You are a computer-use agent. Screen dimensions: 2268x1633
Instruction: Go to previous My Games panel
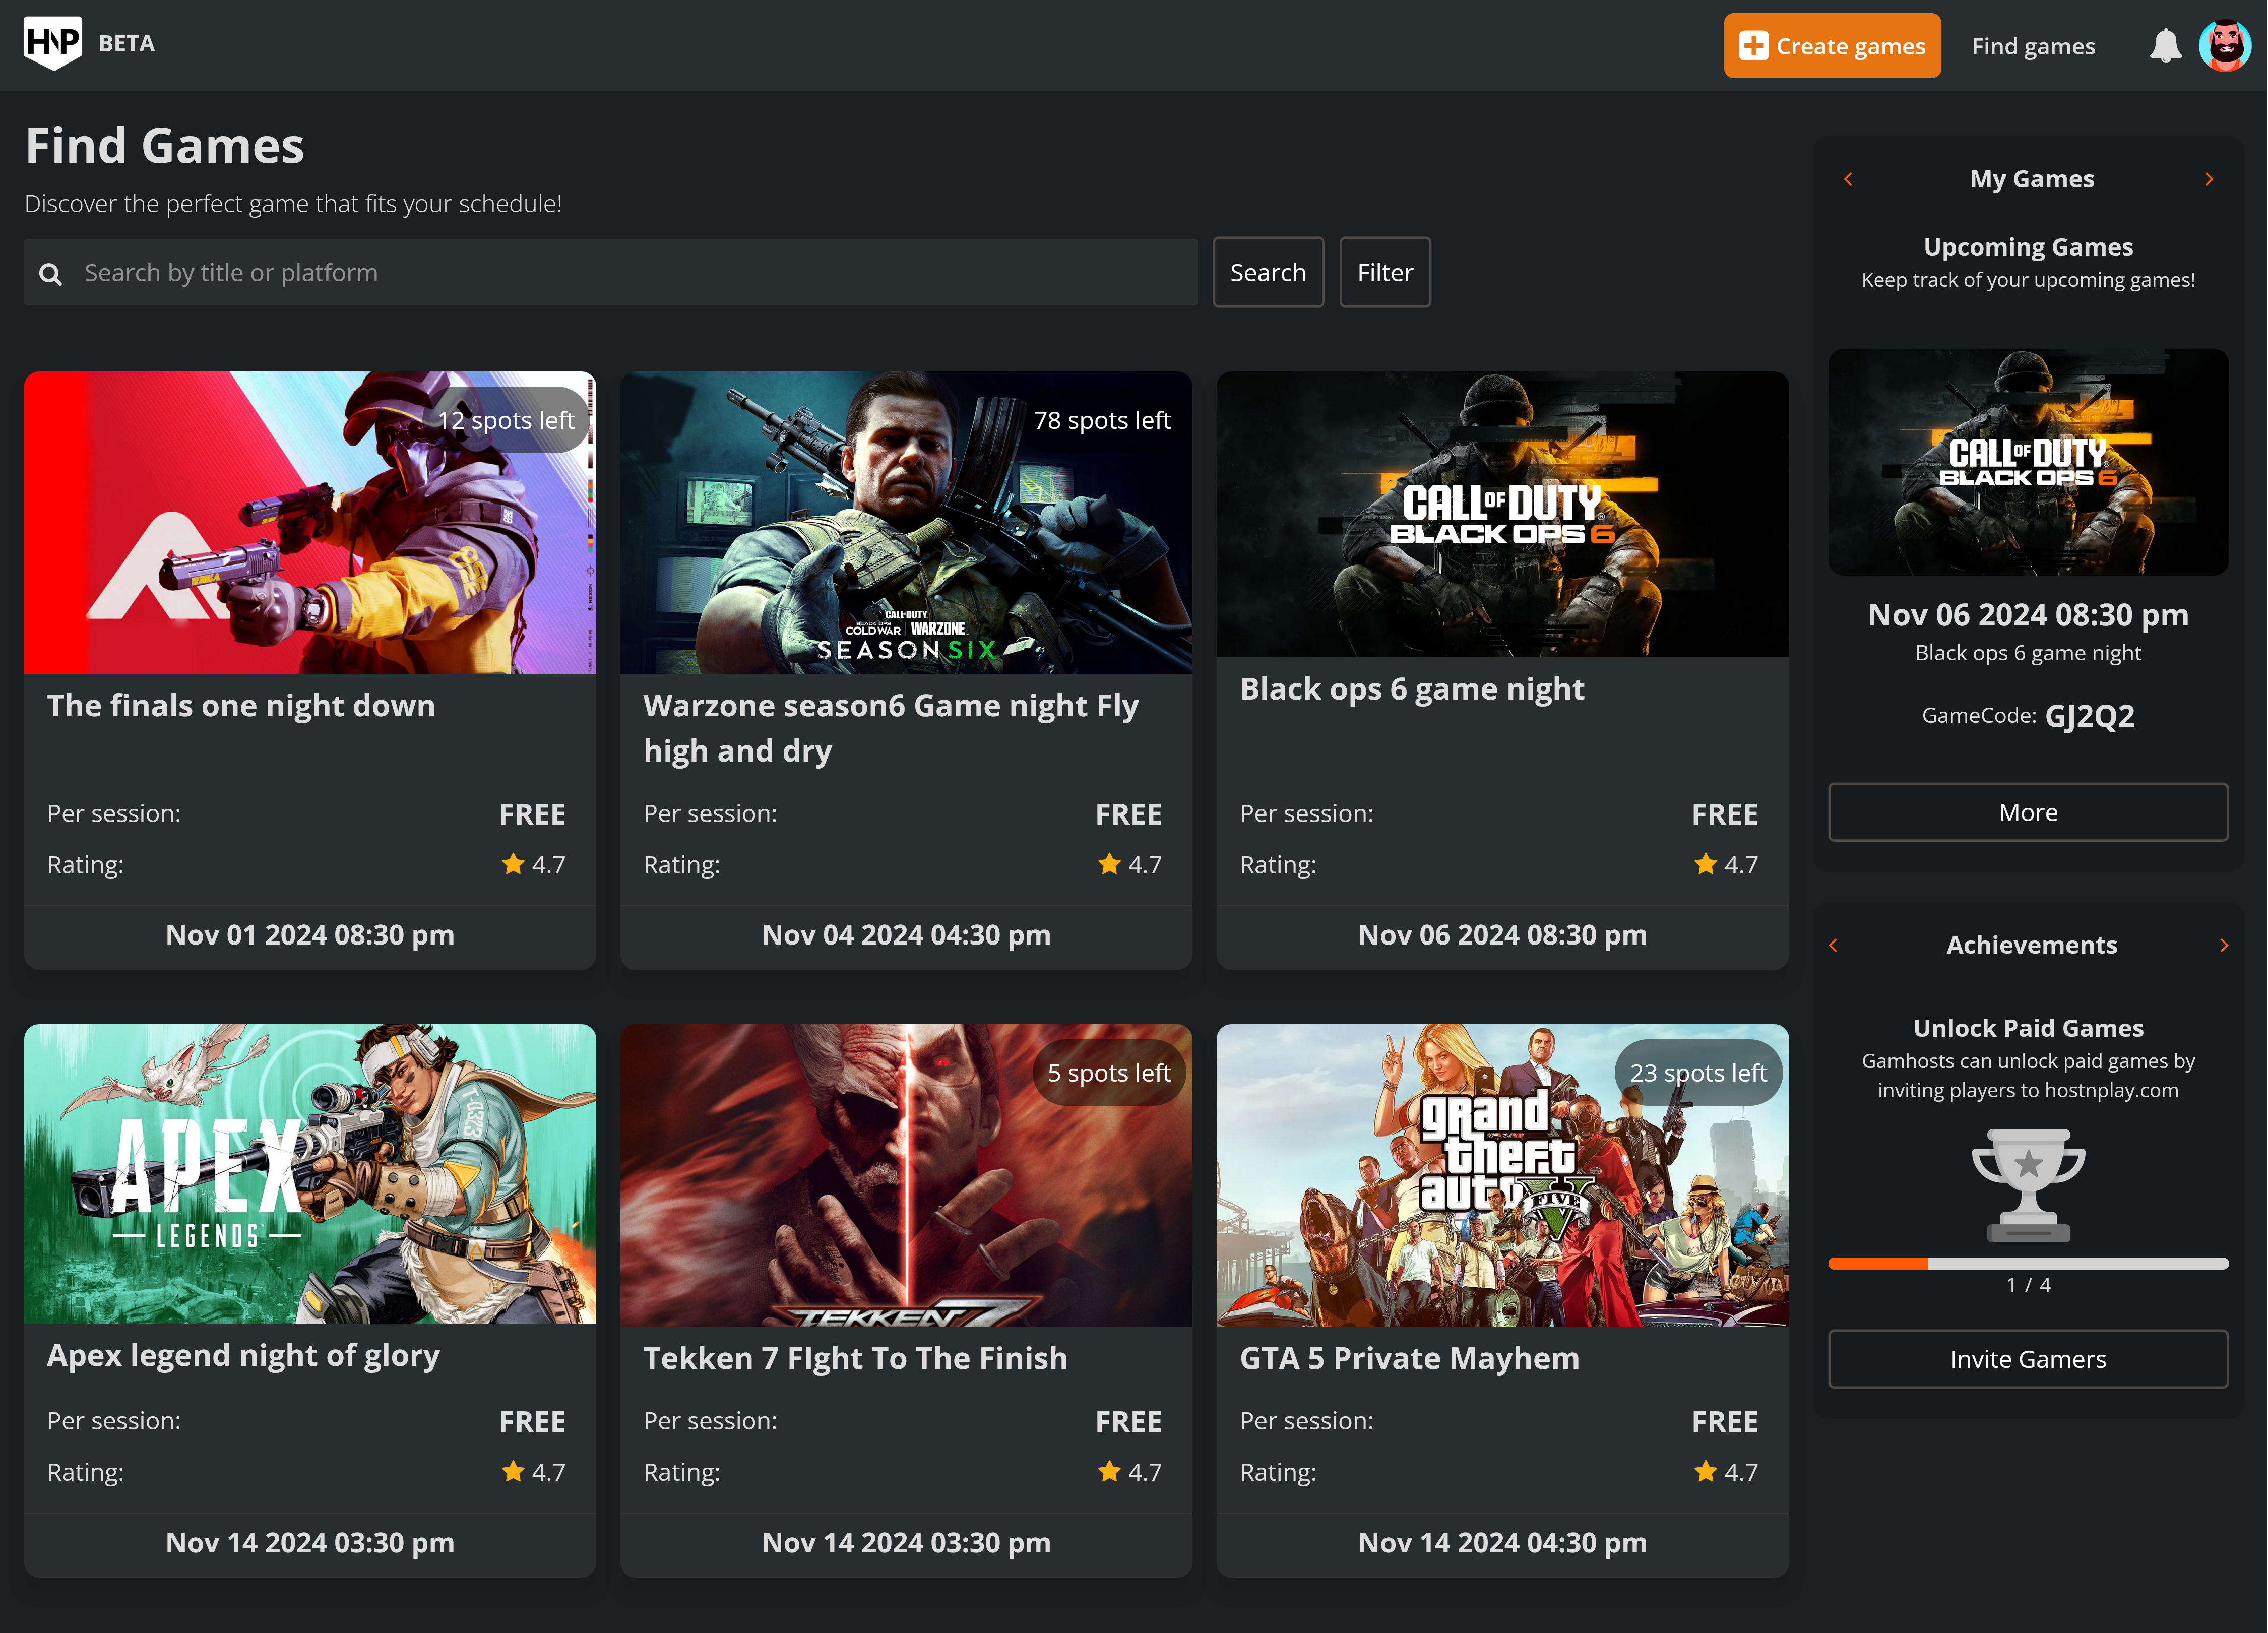(1848, 179)
